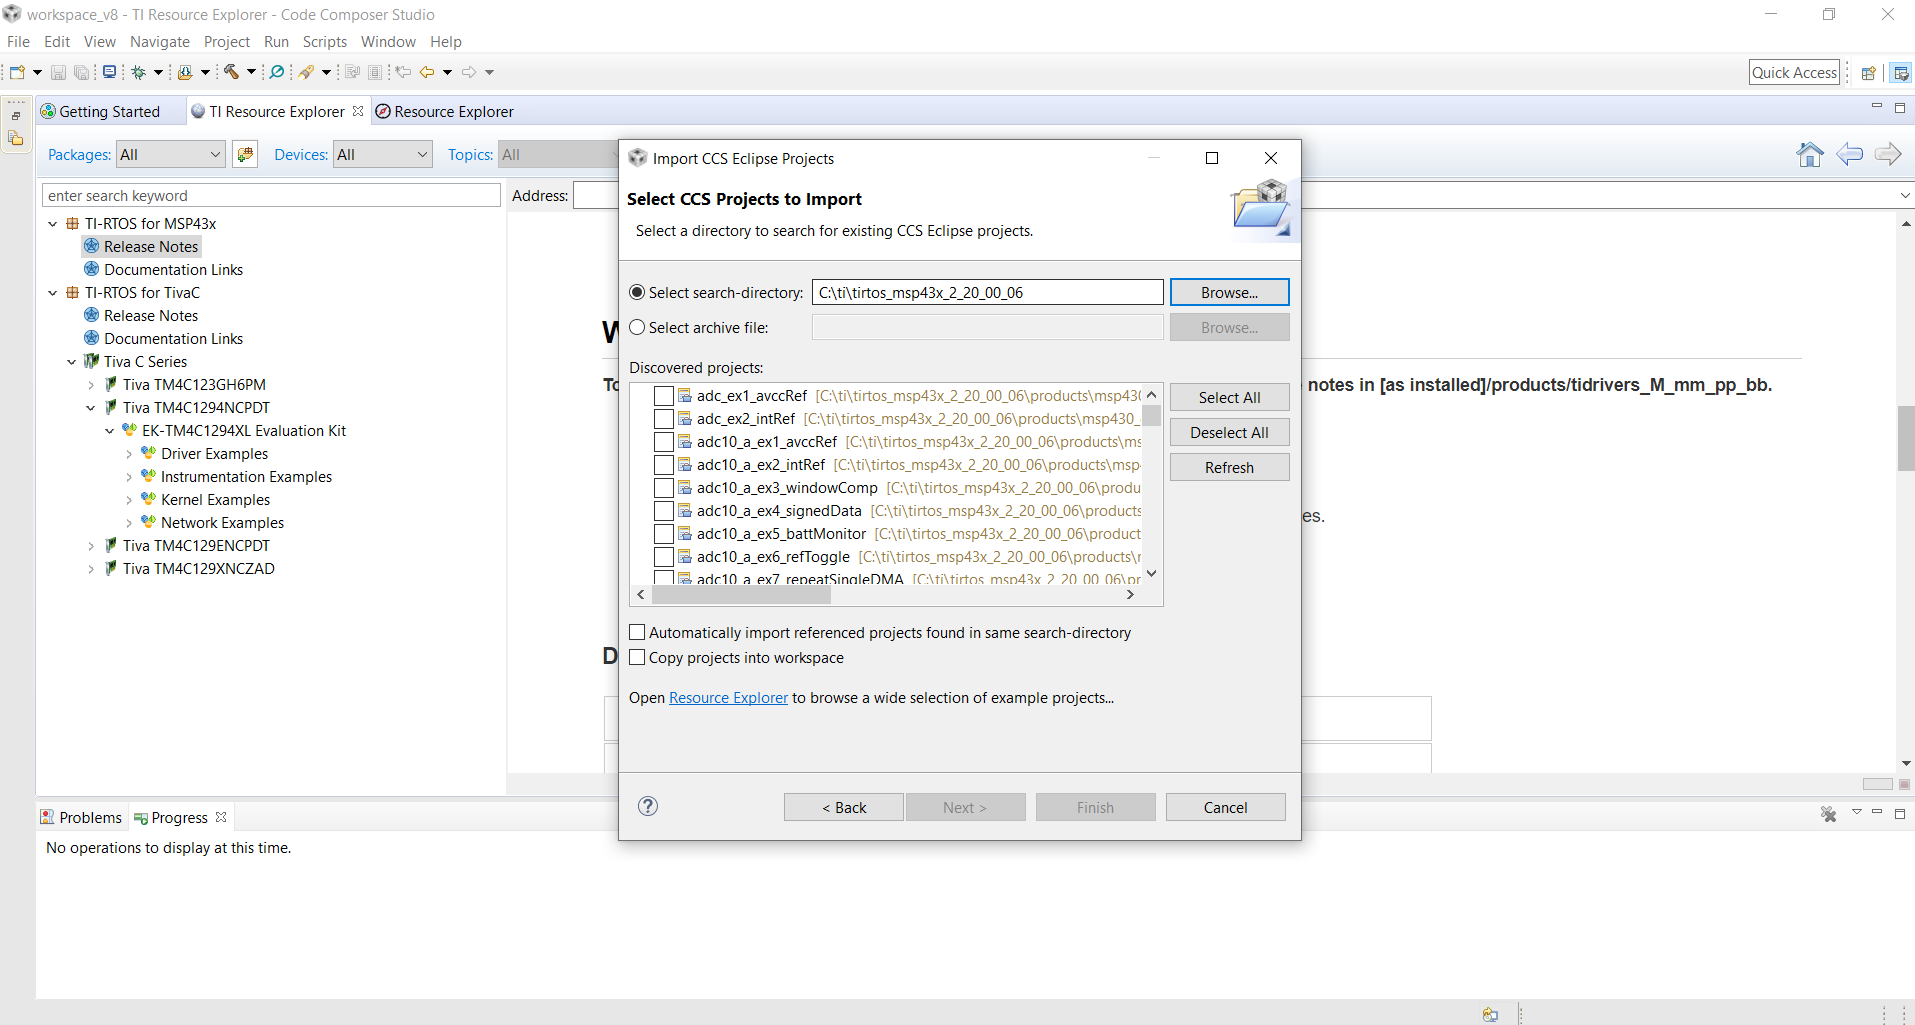Click the Select All button
Viewport: 1915px width, 1025px height.
click(1229, 397)
